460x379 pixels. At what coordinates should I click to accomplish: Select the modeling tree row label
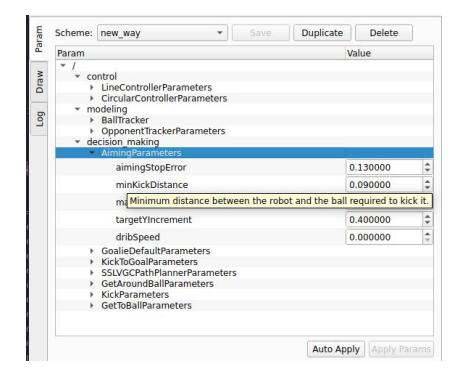(x=107, y=109)
